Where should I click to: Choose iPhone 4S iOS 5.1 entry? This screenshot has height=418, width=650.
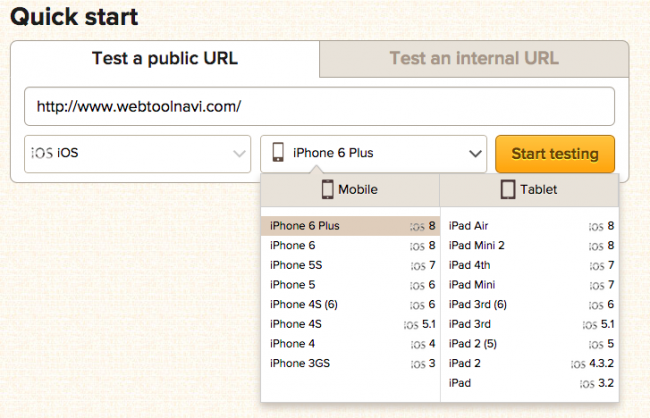click(x=350, y=324)
